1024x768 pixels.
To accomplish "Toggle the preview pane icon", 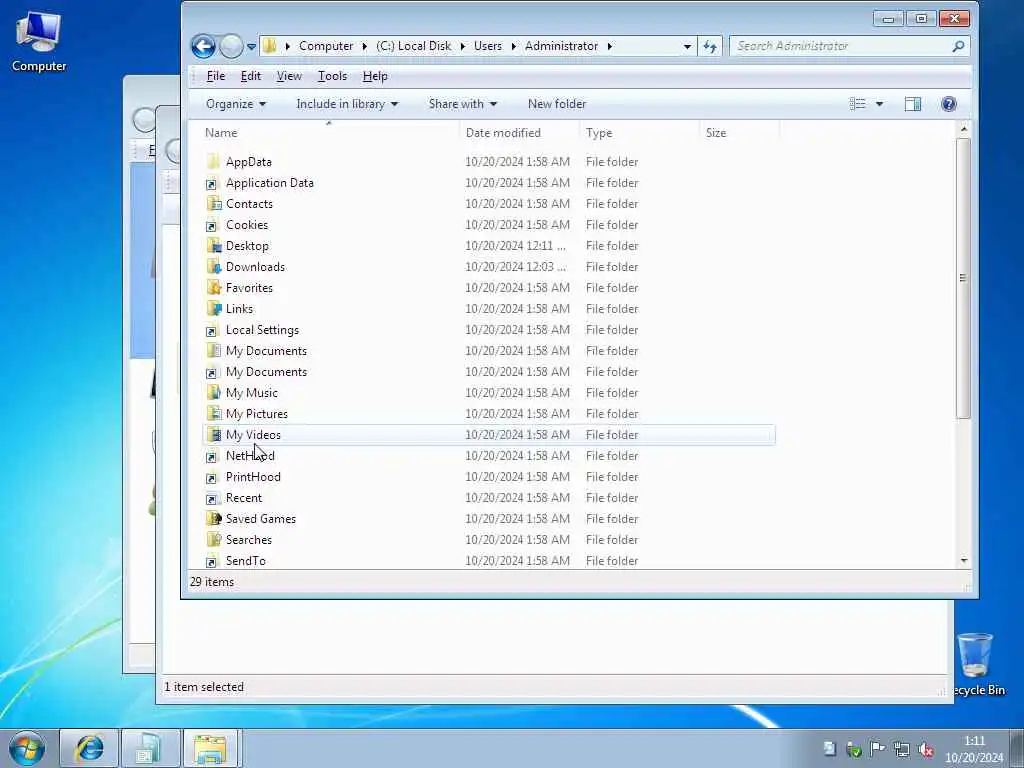I will tap(912, 104).
